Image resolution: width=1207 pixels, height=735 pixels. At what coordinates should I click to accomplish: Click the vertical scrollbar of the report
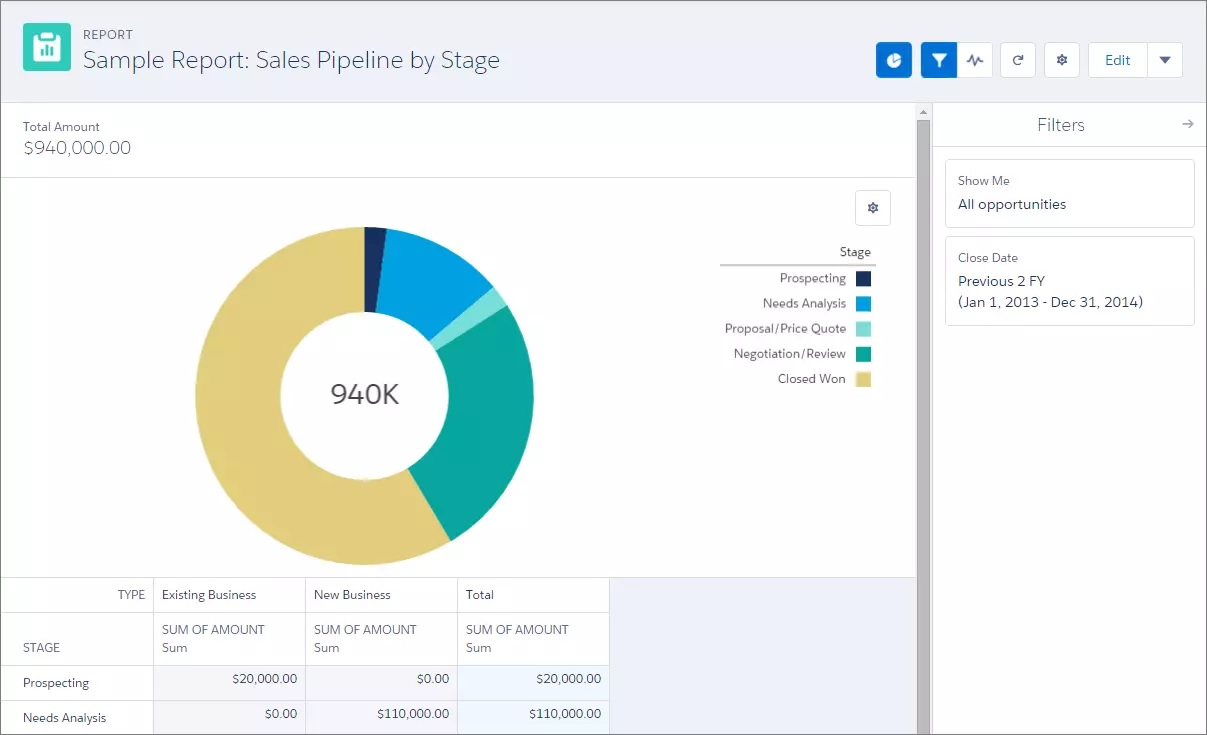924,420
